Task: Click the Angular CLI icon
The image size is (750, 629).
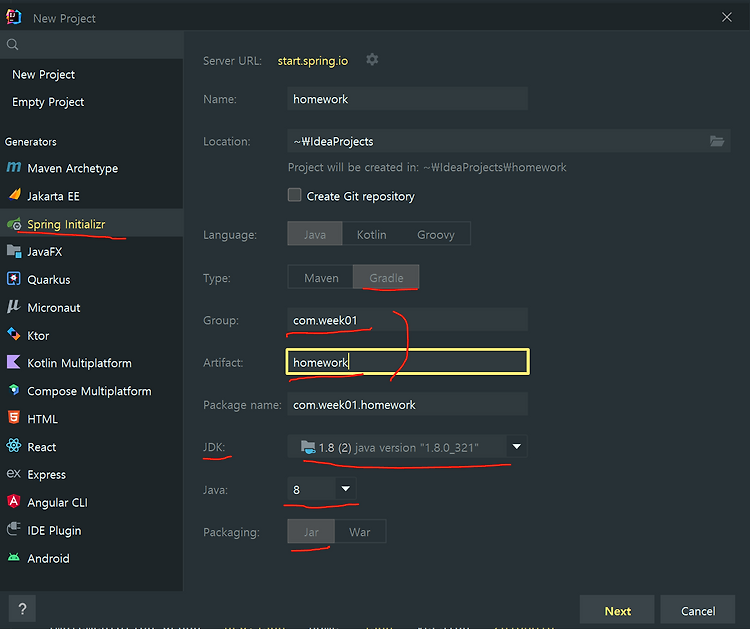Action: 14,501
